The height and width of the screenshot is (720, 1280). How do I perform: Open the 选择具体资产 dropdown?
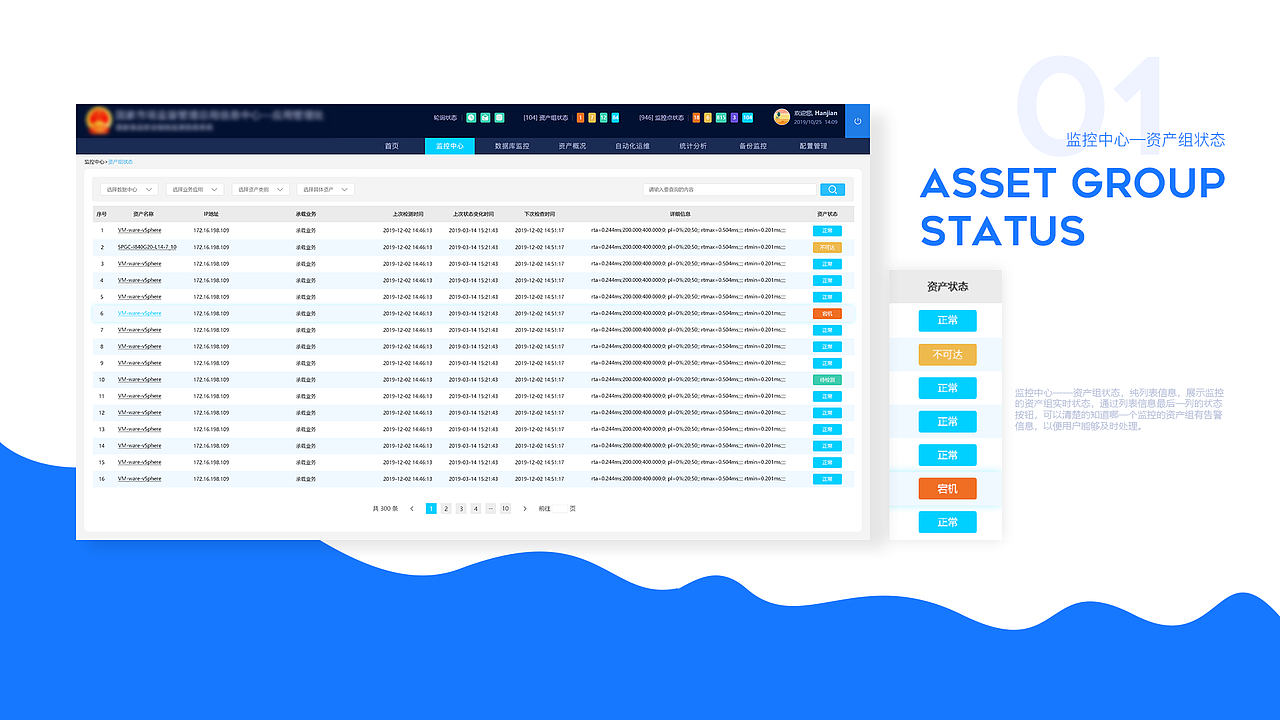(x=325, y=189)
